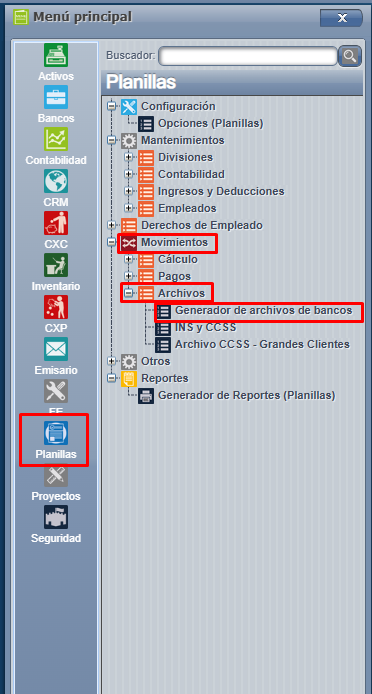Open the CXC module icon
Image resolution: width=372 pixels, height=694 pixels.
point(56,223)
